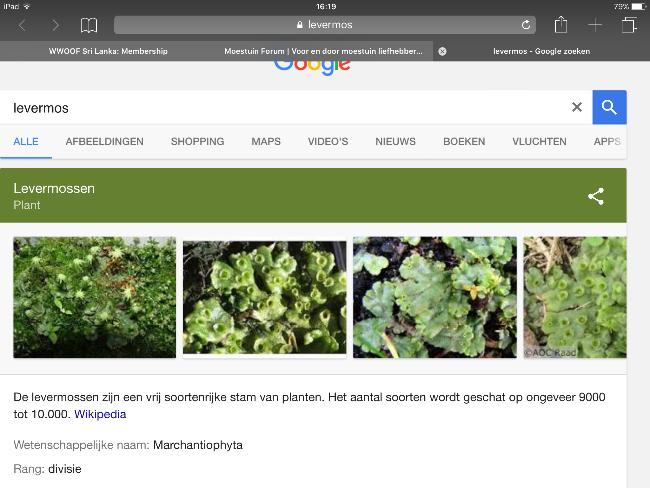Submit search with blue magnifier button
The image size is (650, 488).
point(609,107)
